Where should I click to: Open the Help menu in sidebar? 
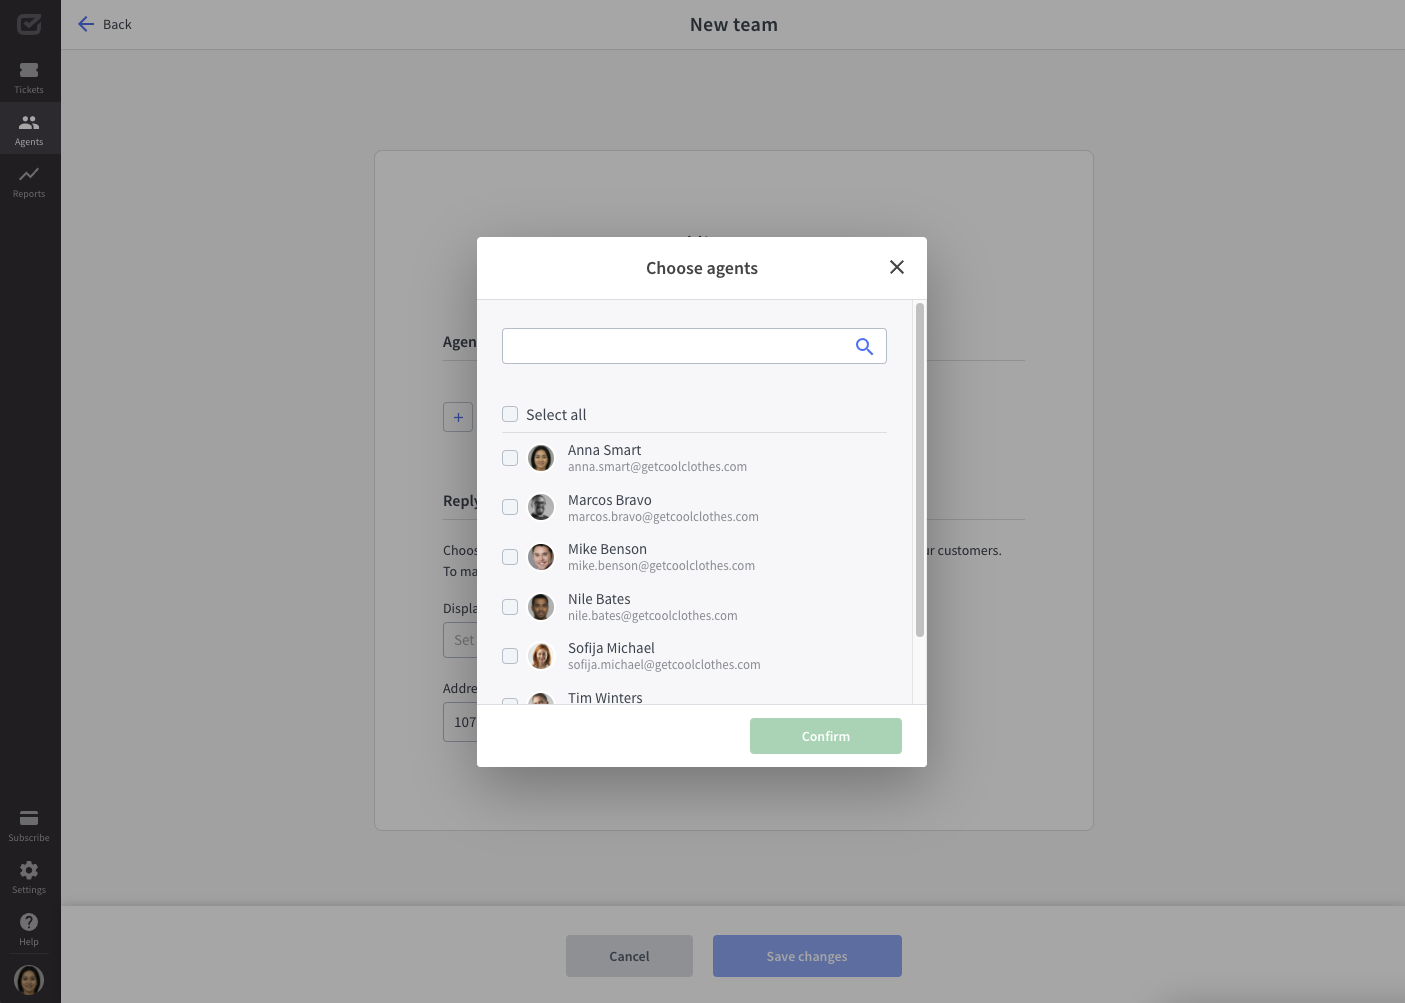click(x=29, y=929)
